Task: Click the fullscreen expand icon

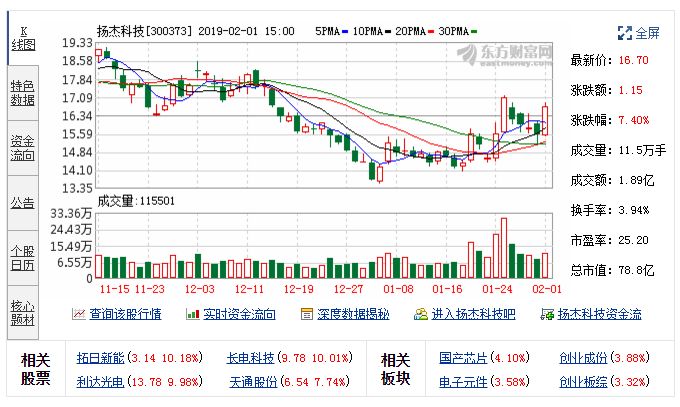Action: tap(625, 33)
